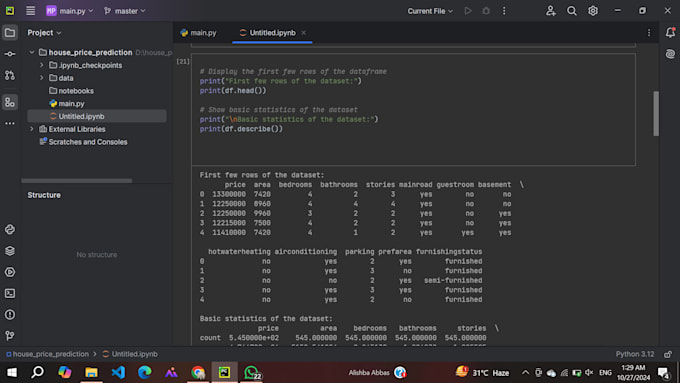The image size is (680, 383).
Task: Open the Windows Start menu
Action: 12,372
